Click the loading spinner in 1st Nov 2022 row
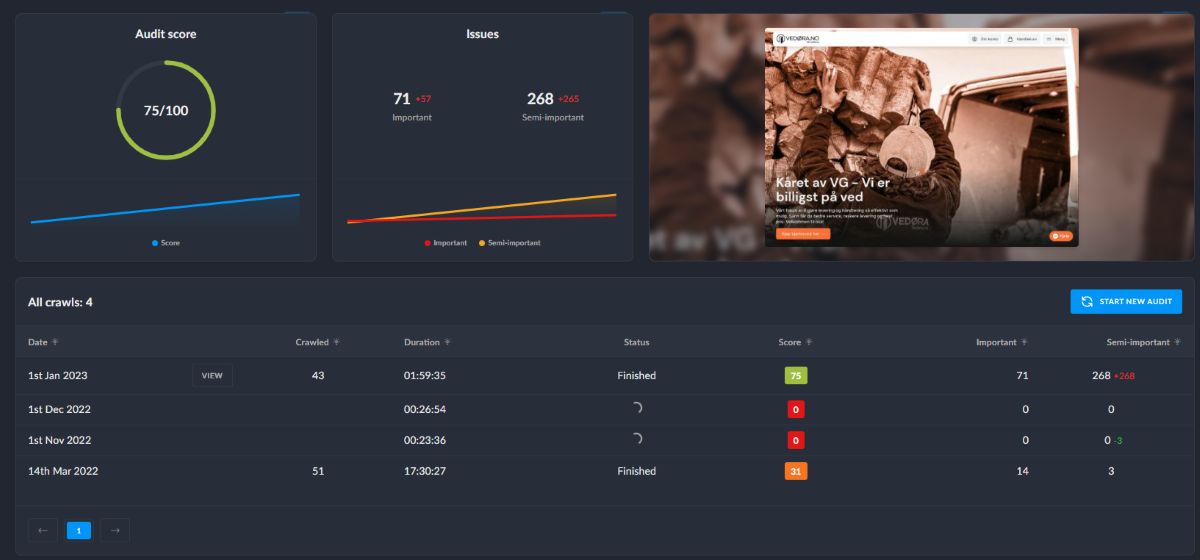 (x=637, y=439)
